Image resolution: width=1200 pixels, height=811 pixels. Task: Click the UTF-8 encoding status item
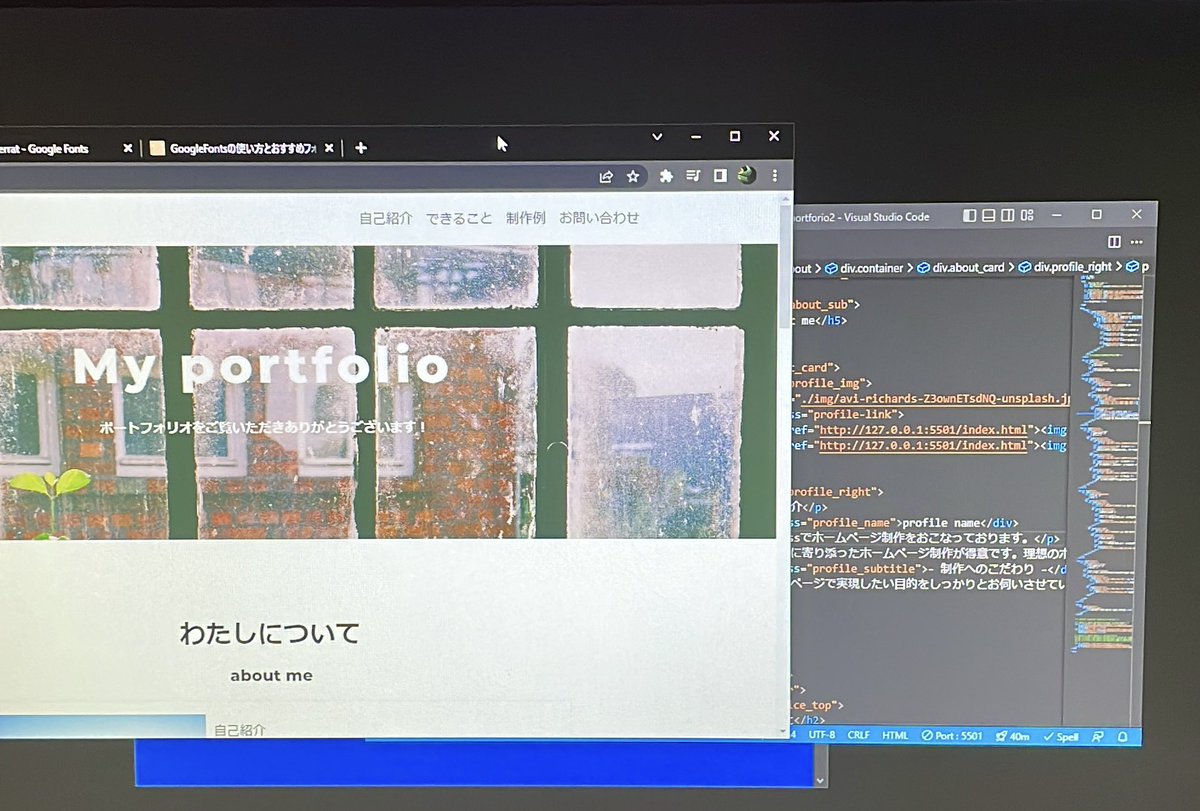tap(821, 736)
